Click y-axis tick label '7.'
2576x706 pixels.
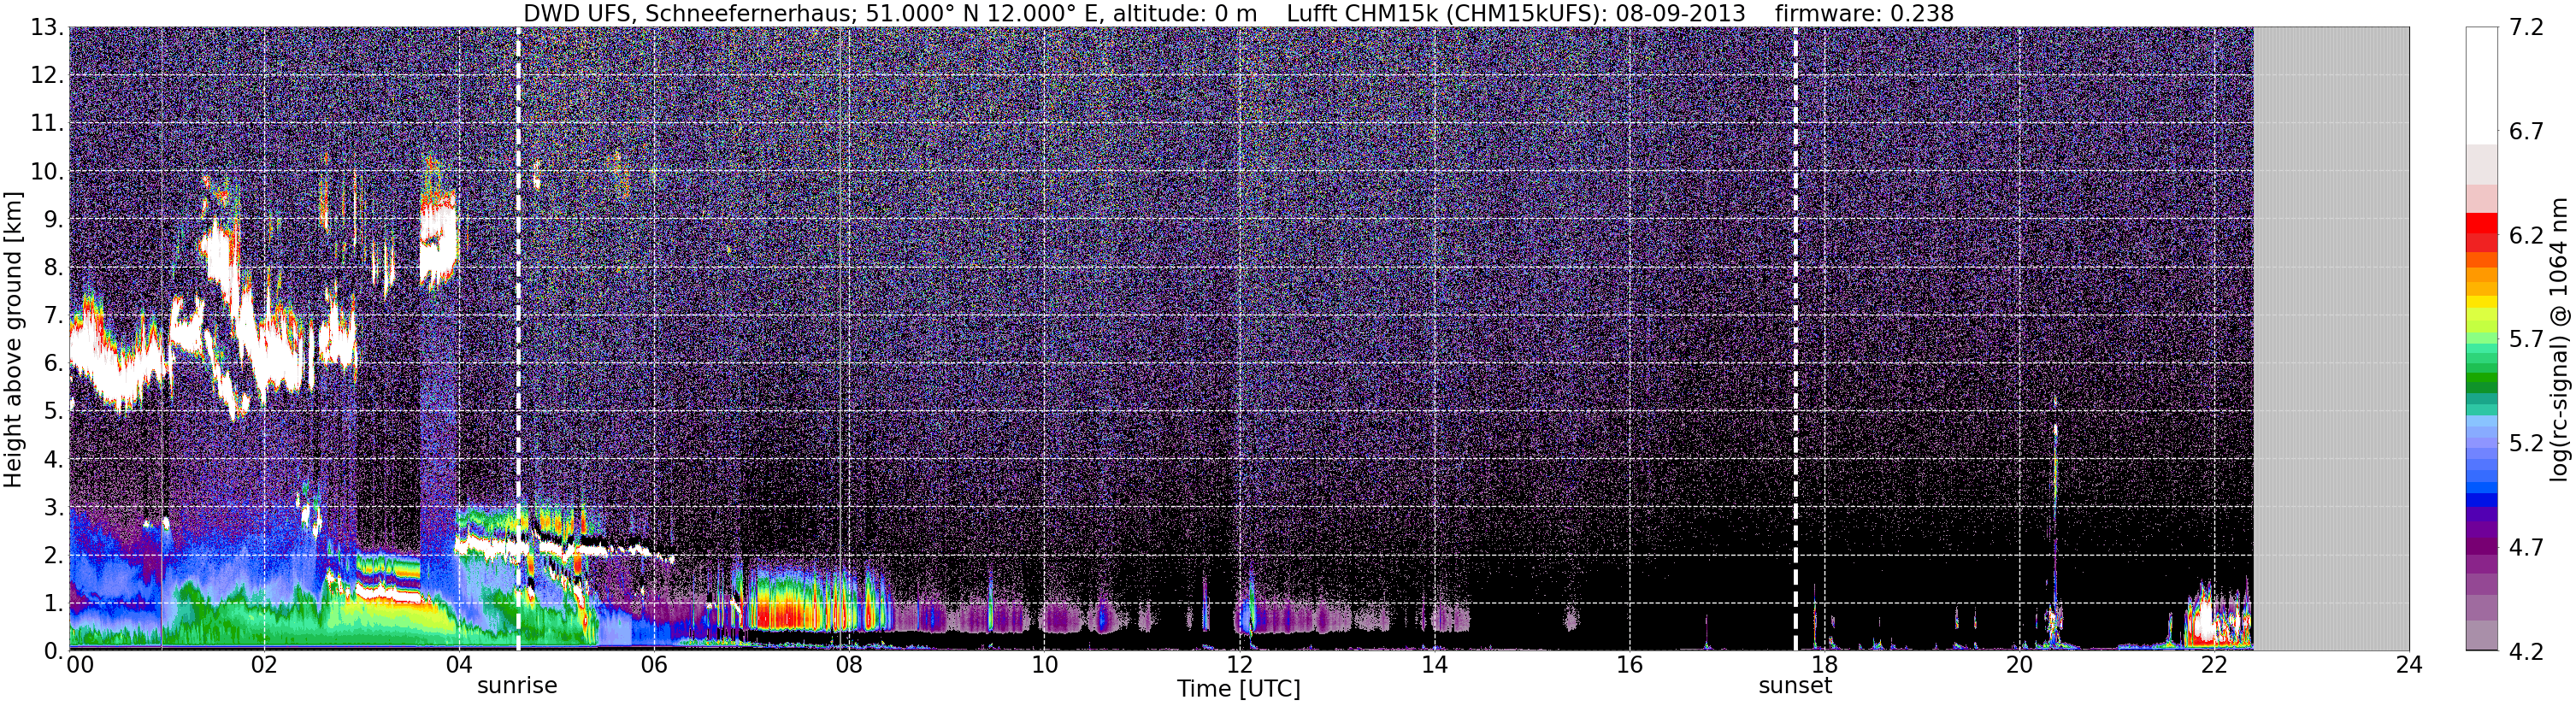(x=54, y=315)
